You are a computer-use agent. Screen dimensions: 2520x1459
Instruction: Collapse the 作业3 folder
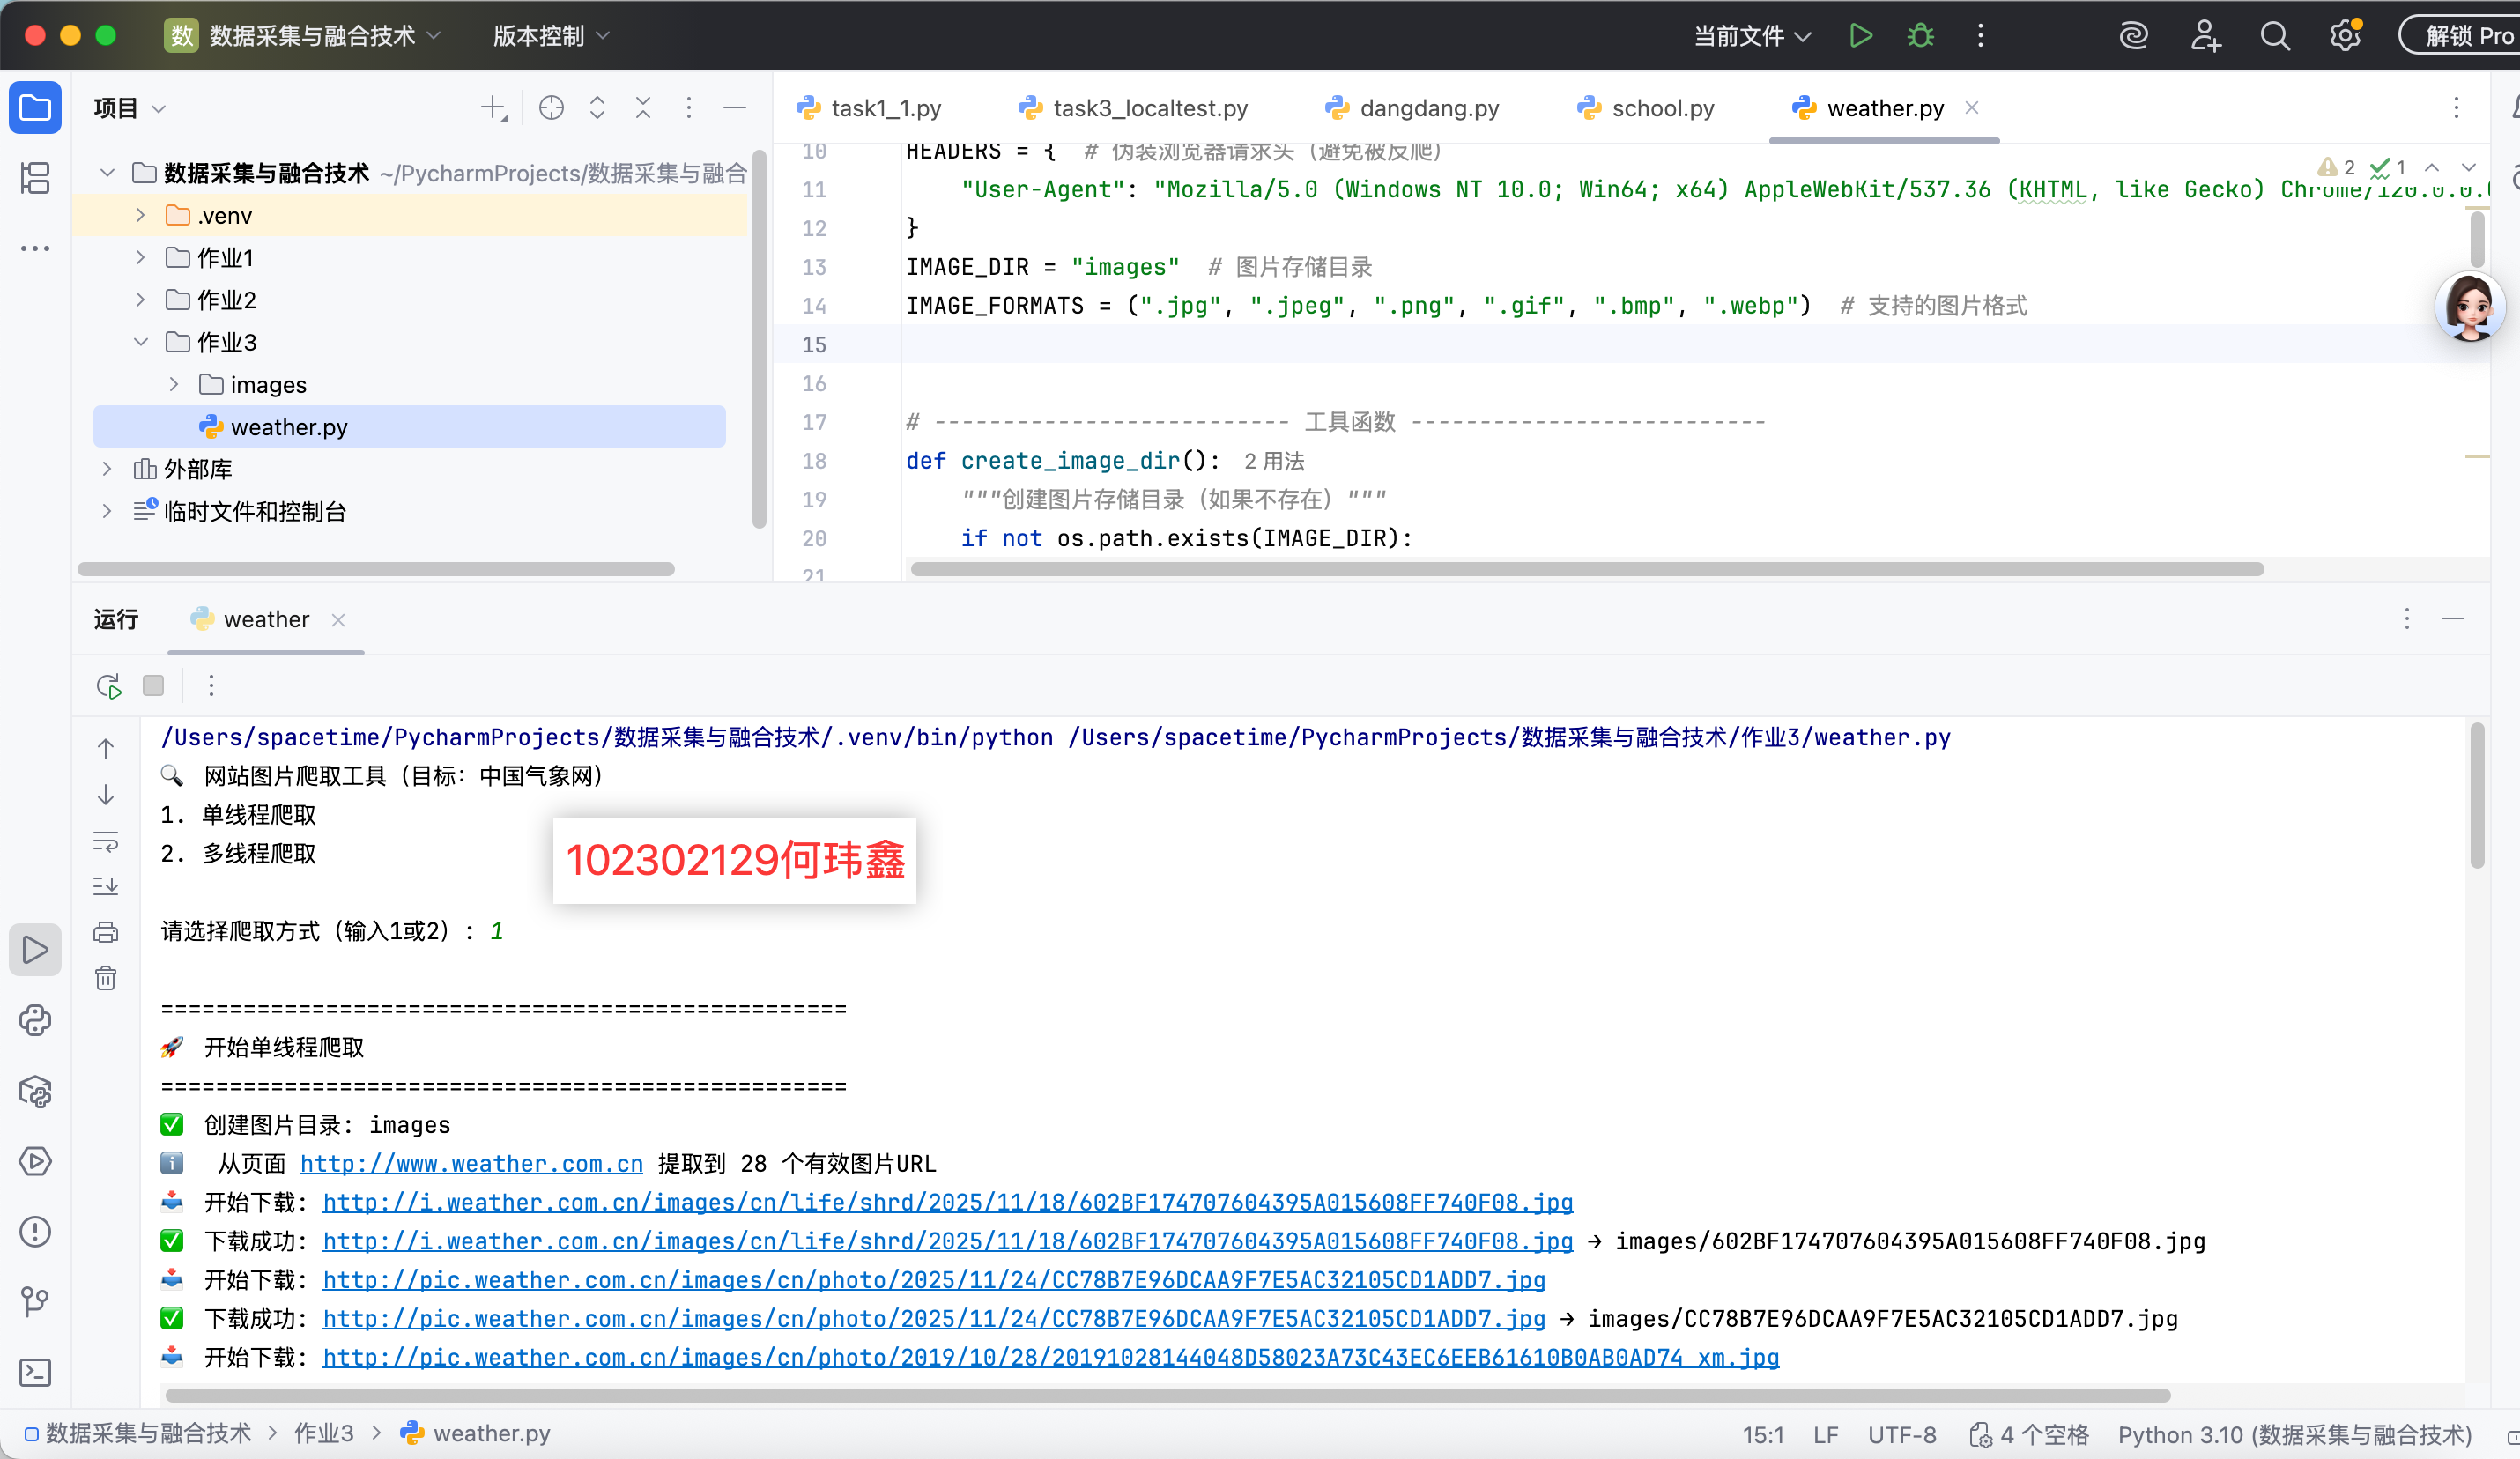141,342
